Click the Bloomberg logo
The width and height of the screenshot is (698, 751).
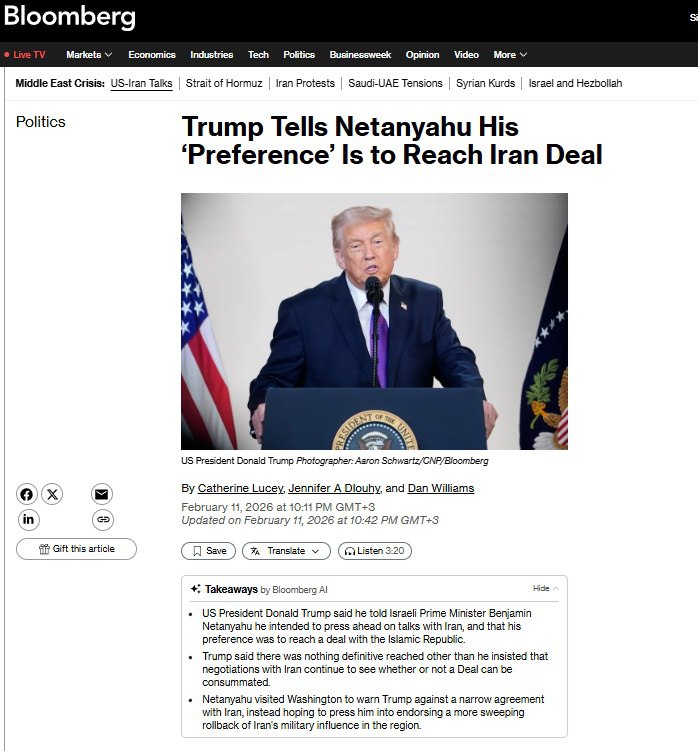tap(70, 17)
